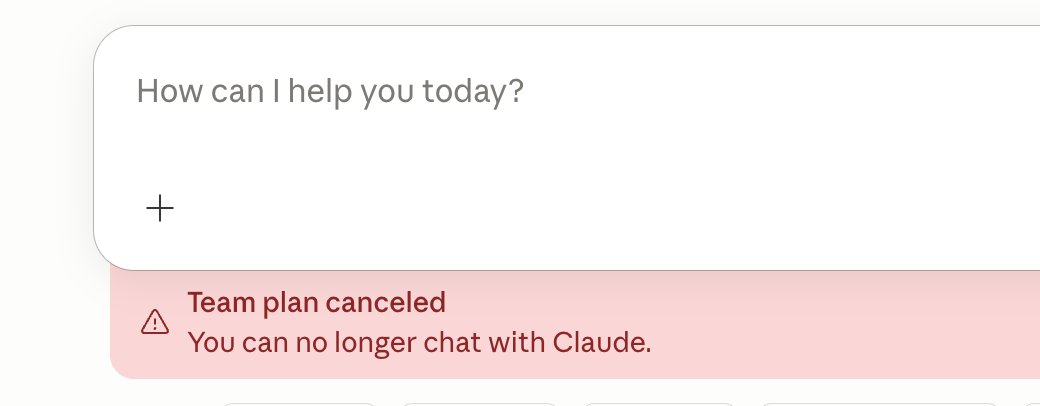Viewport: 1040px width, 406px height.
Task: Click the first suggestion chip below the banner
Action: coord(298,403)
